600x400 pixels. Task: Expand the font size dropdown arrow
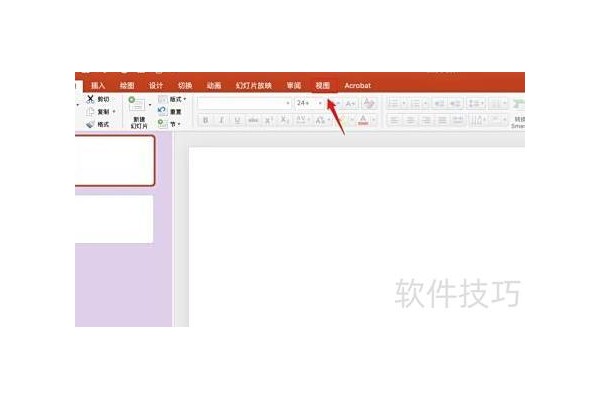coord(320,103)
